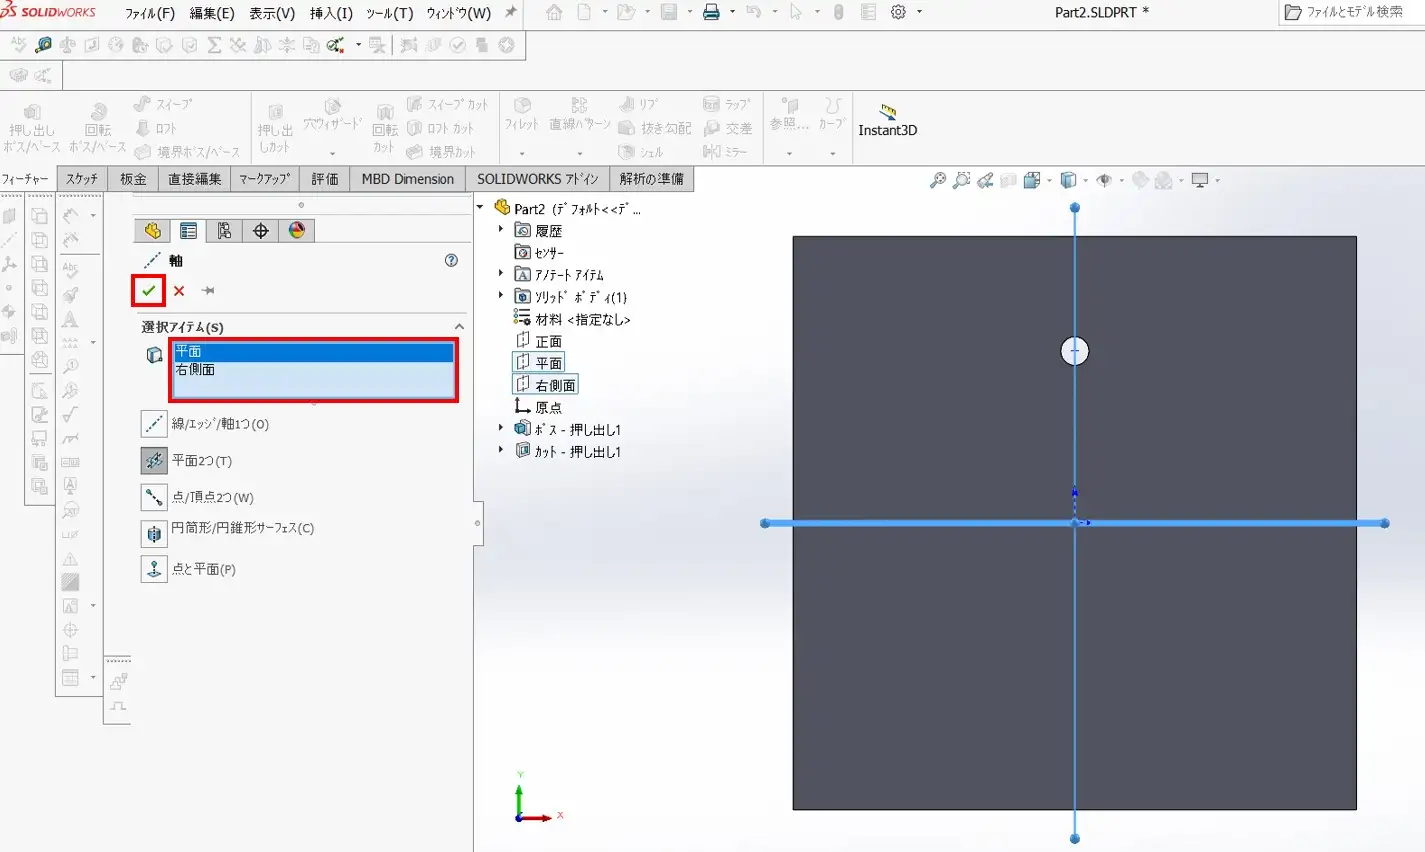Image resolution: width=1425 pixels, height=852 pixels.
Task: Switch to the スケッチ tab
Action: pyautogui.click(x=82, y=179)
